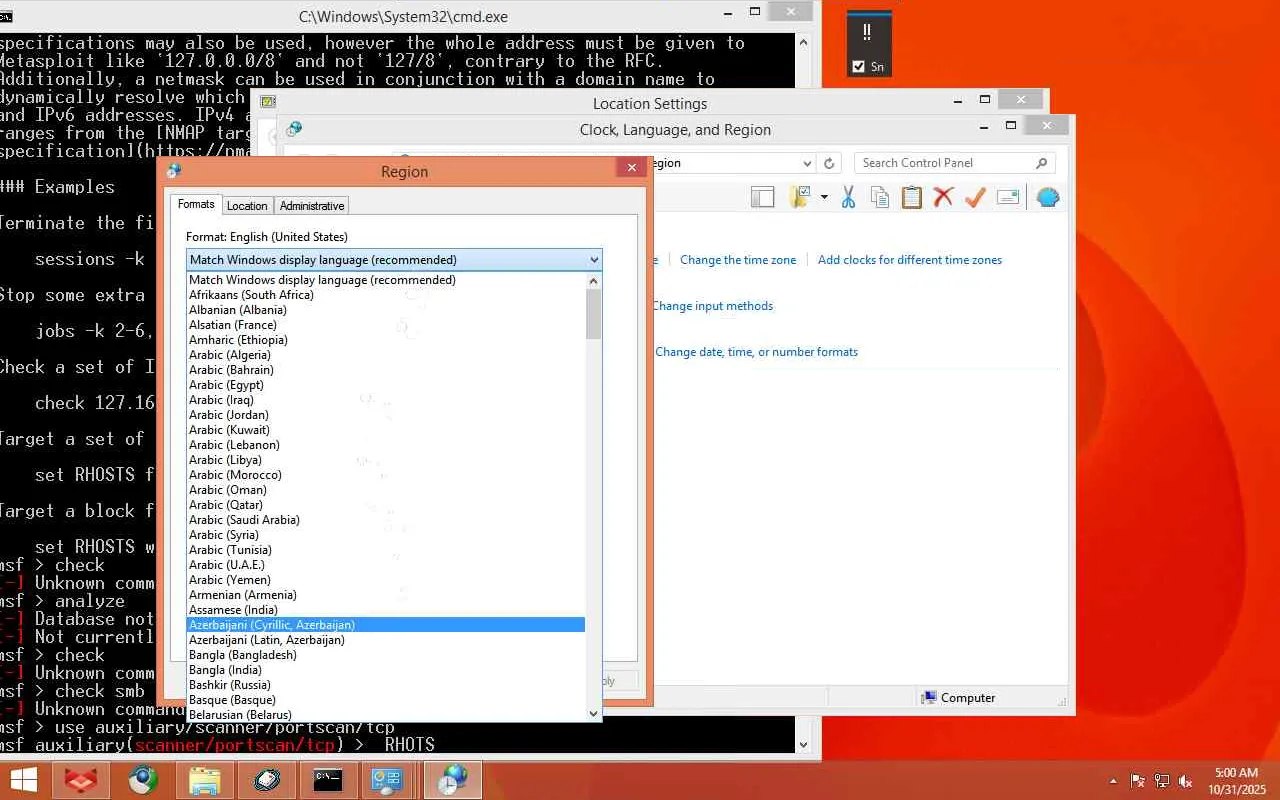Select Arabic (Qatar) format
The height and width of the screenshot is (800, 1280).
point(386,505)
